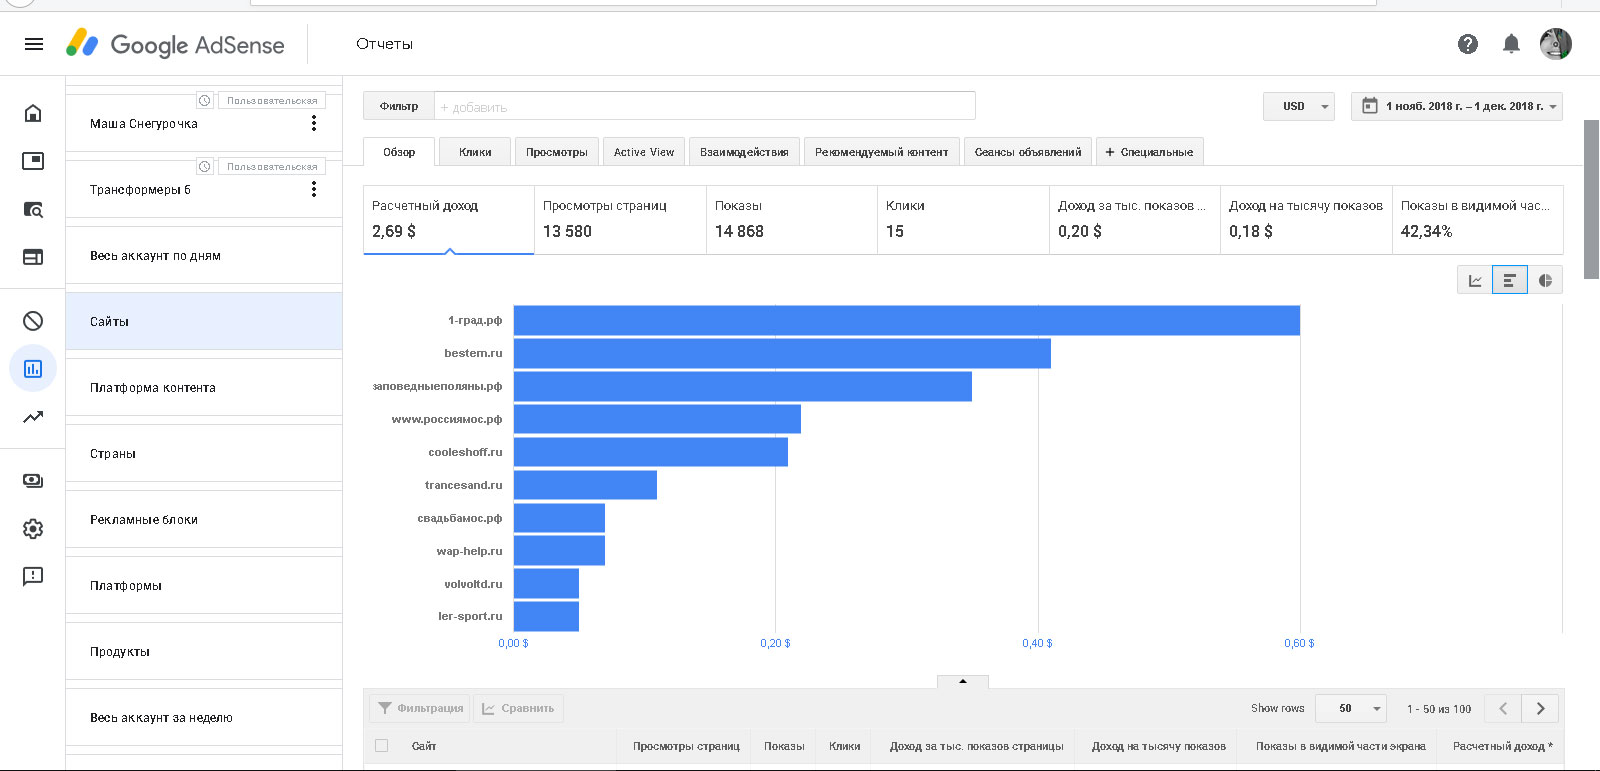Screen dimensions: 1600x771
Task: Open Рекламные блоки report
Action: tap(204, 519)
